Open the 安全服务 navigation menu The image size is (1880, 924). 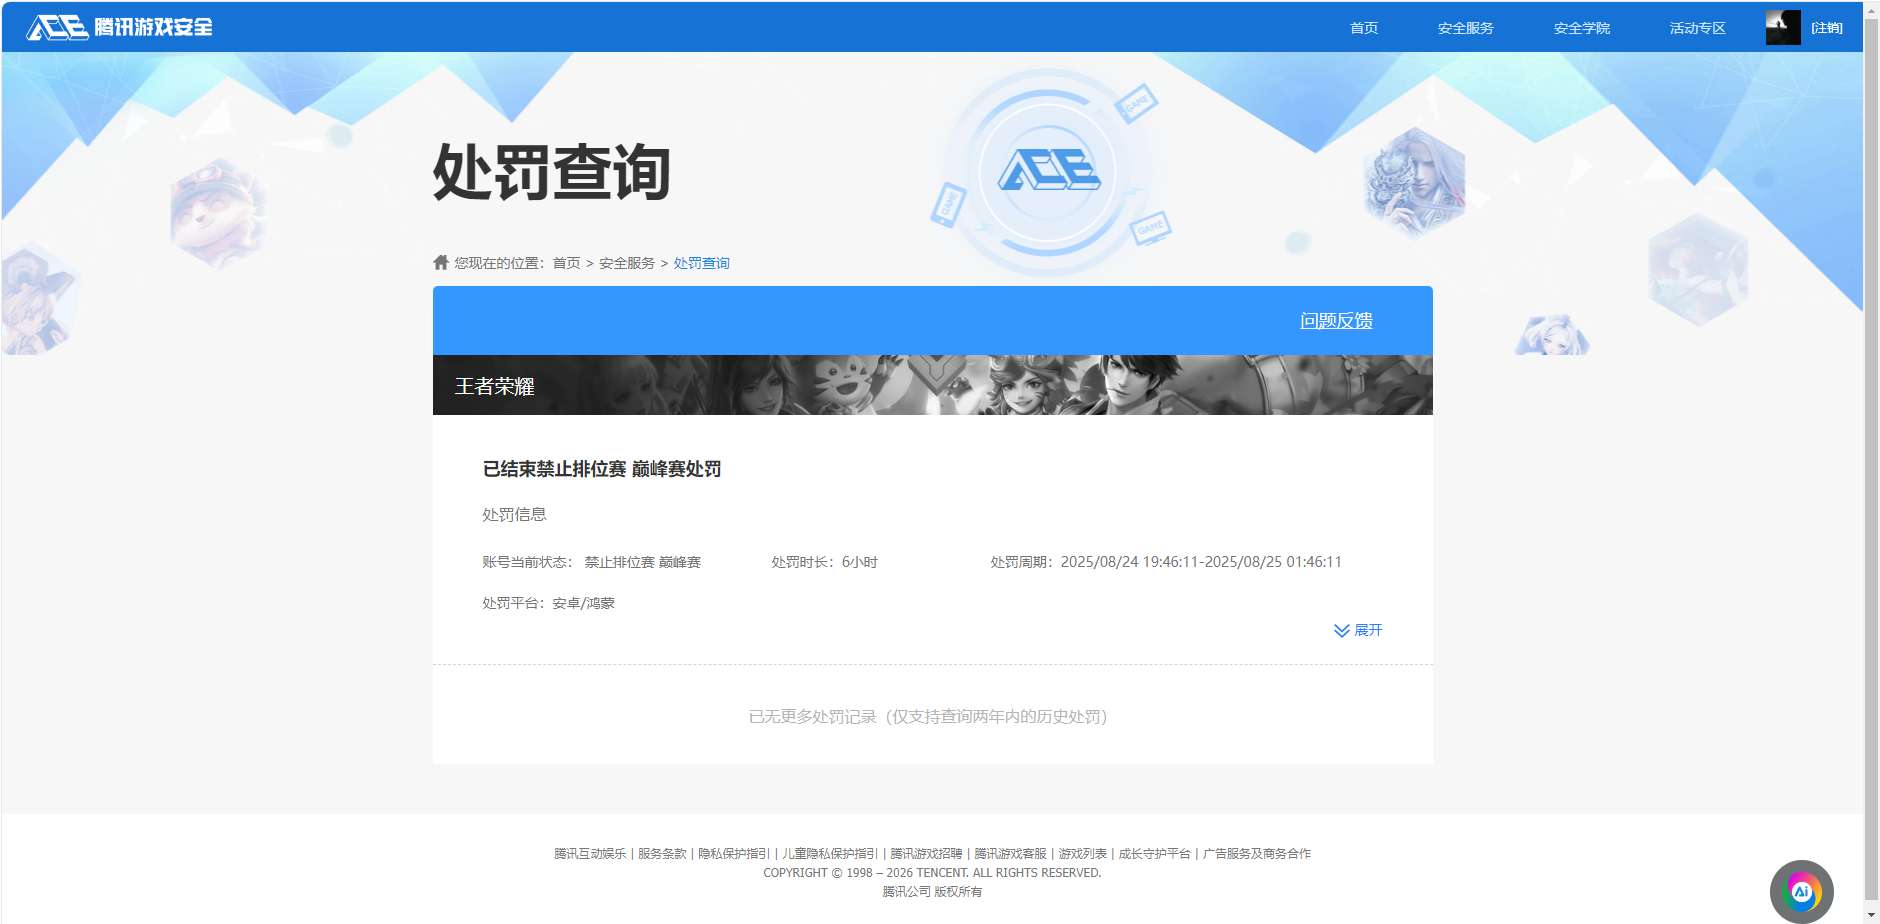1464,27
